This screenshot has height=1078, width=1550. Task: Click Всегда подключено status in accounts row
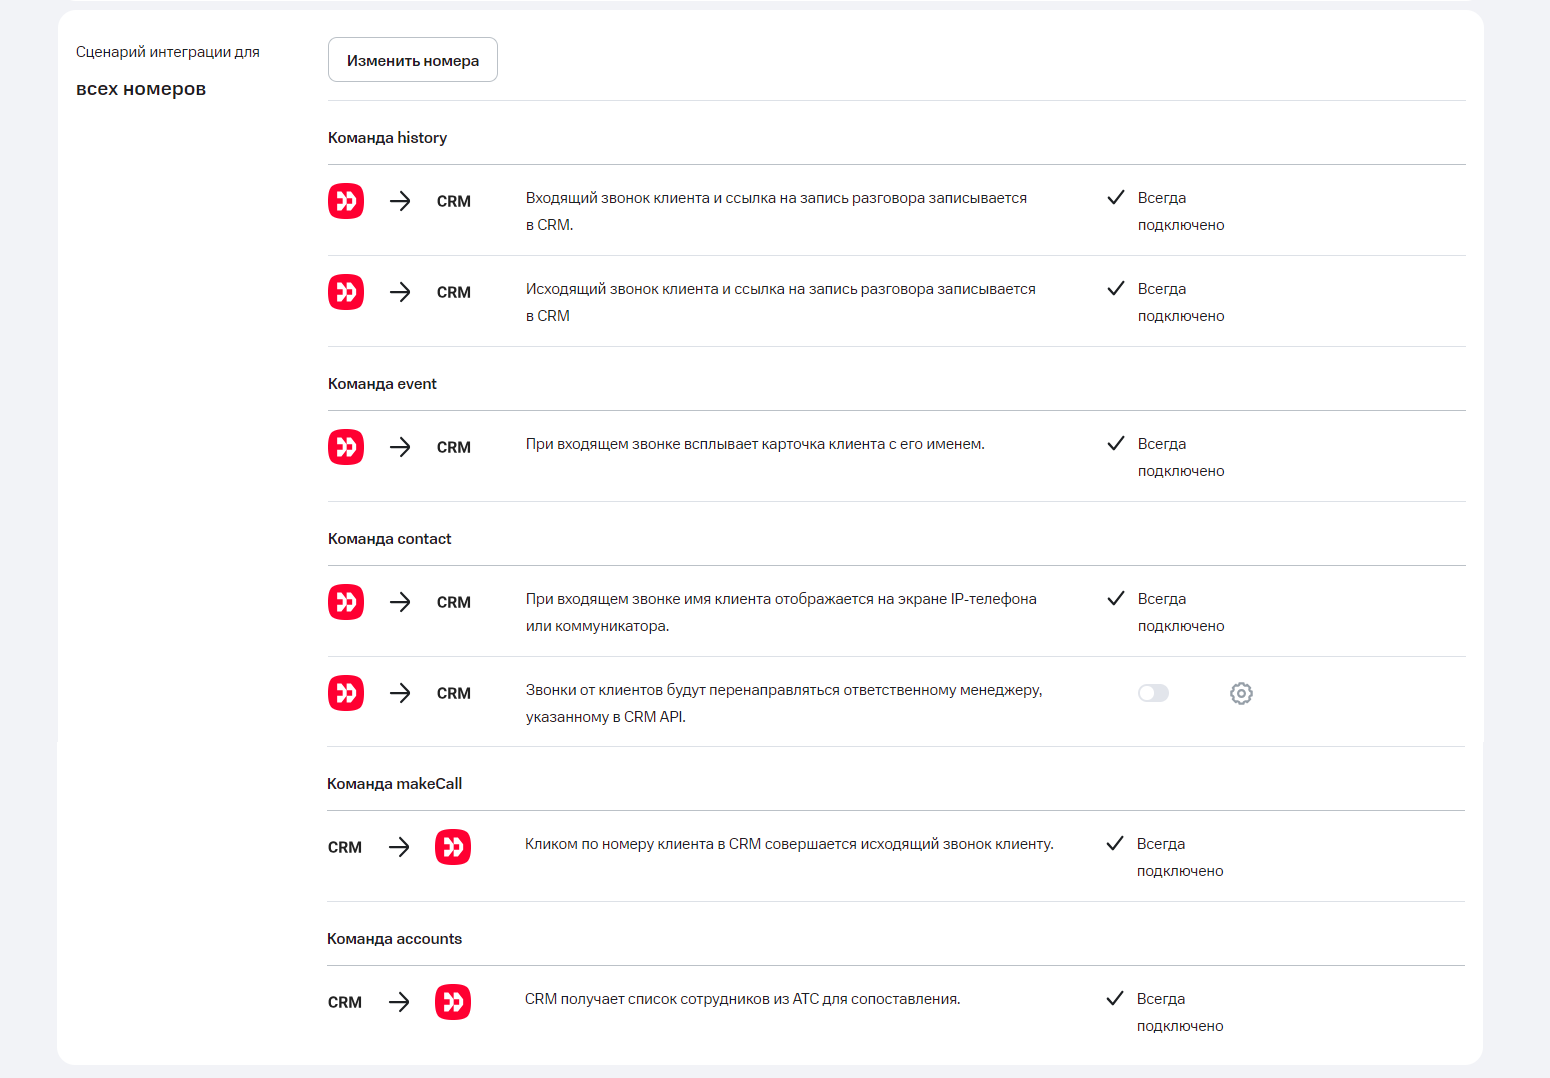coord(1179,1012)
